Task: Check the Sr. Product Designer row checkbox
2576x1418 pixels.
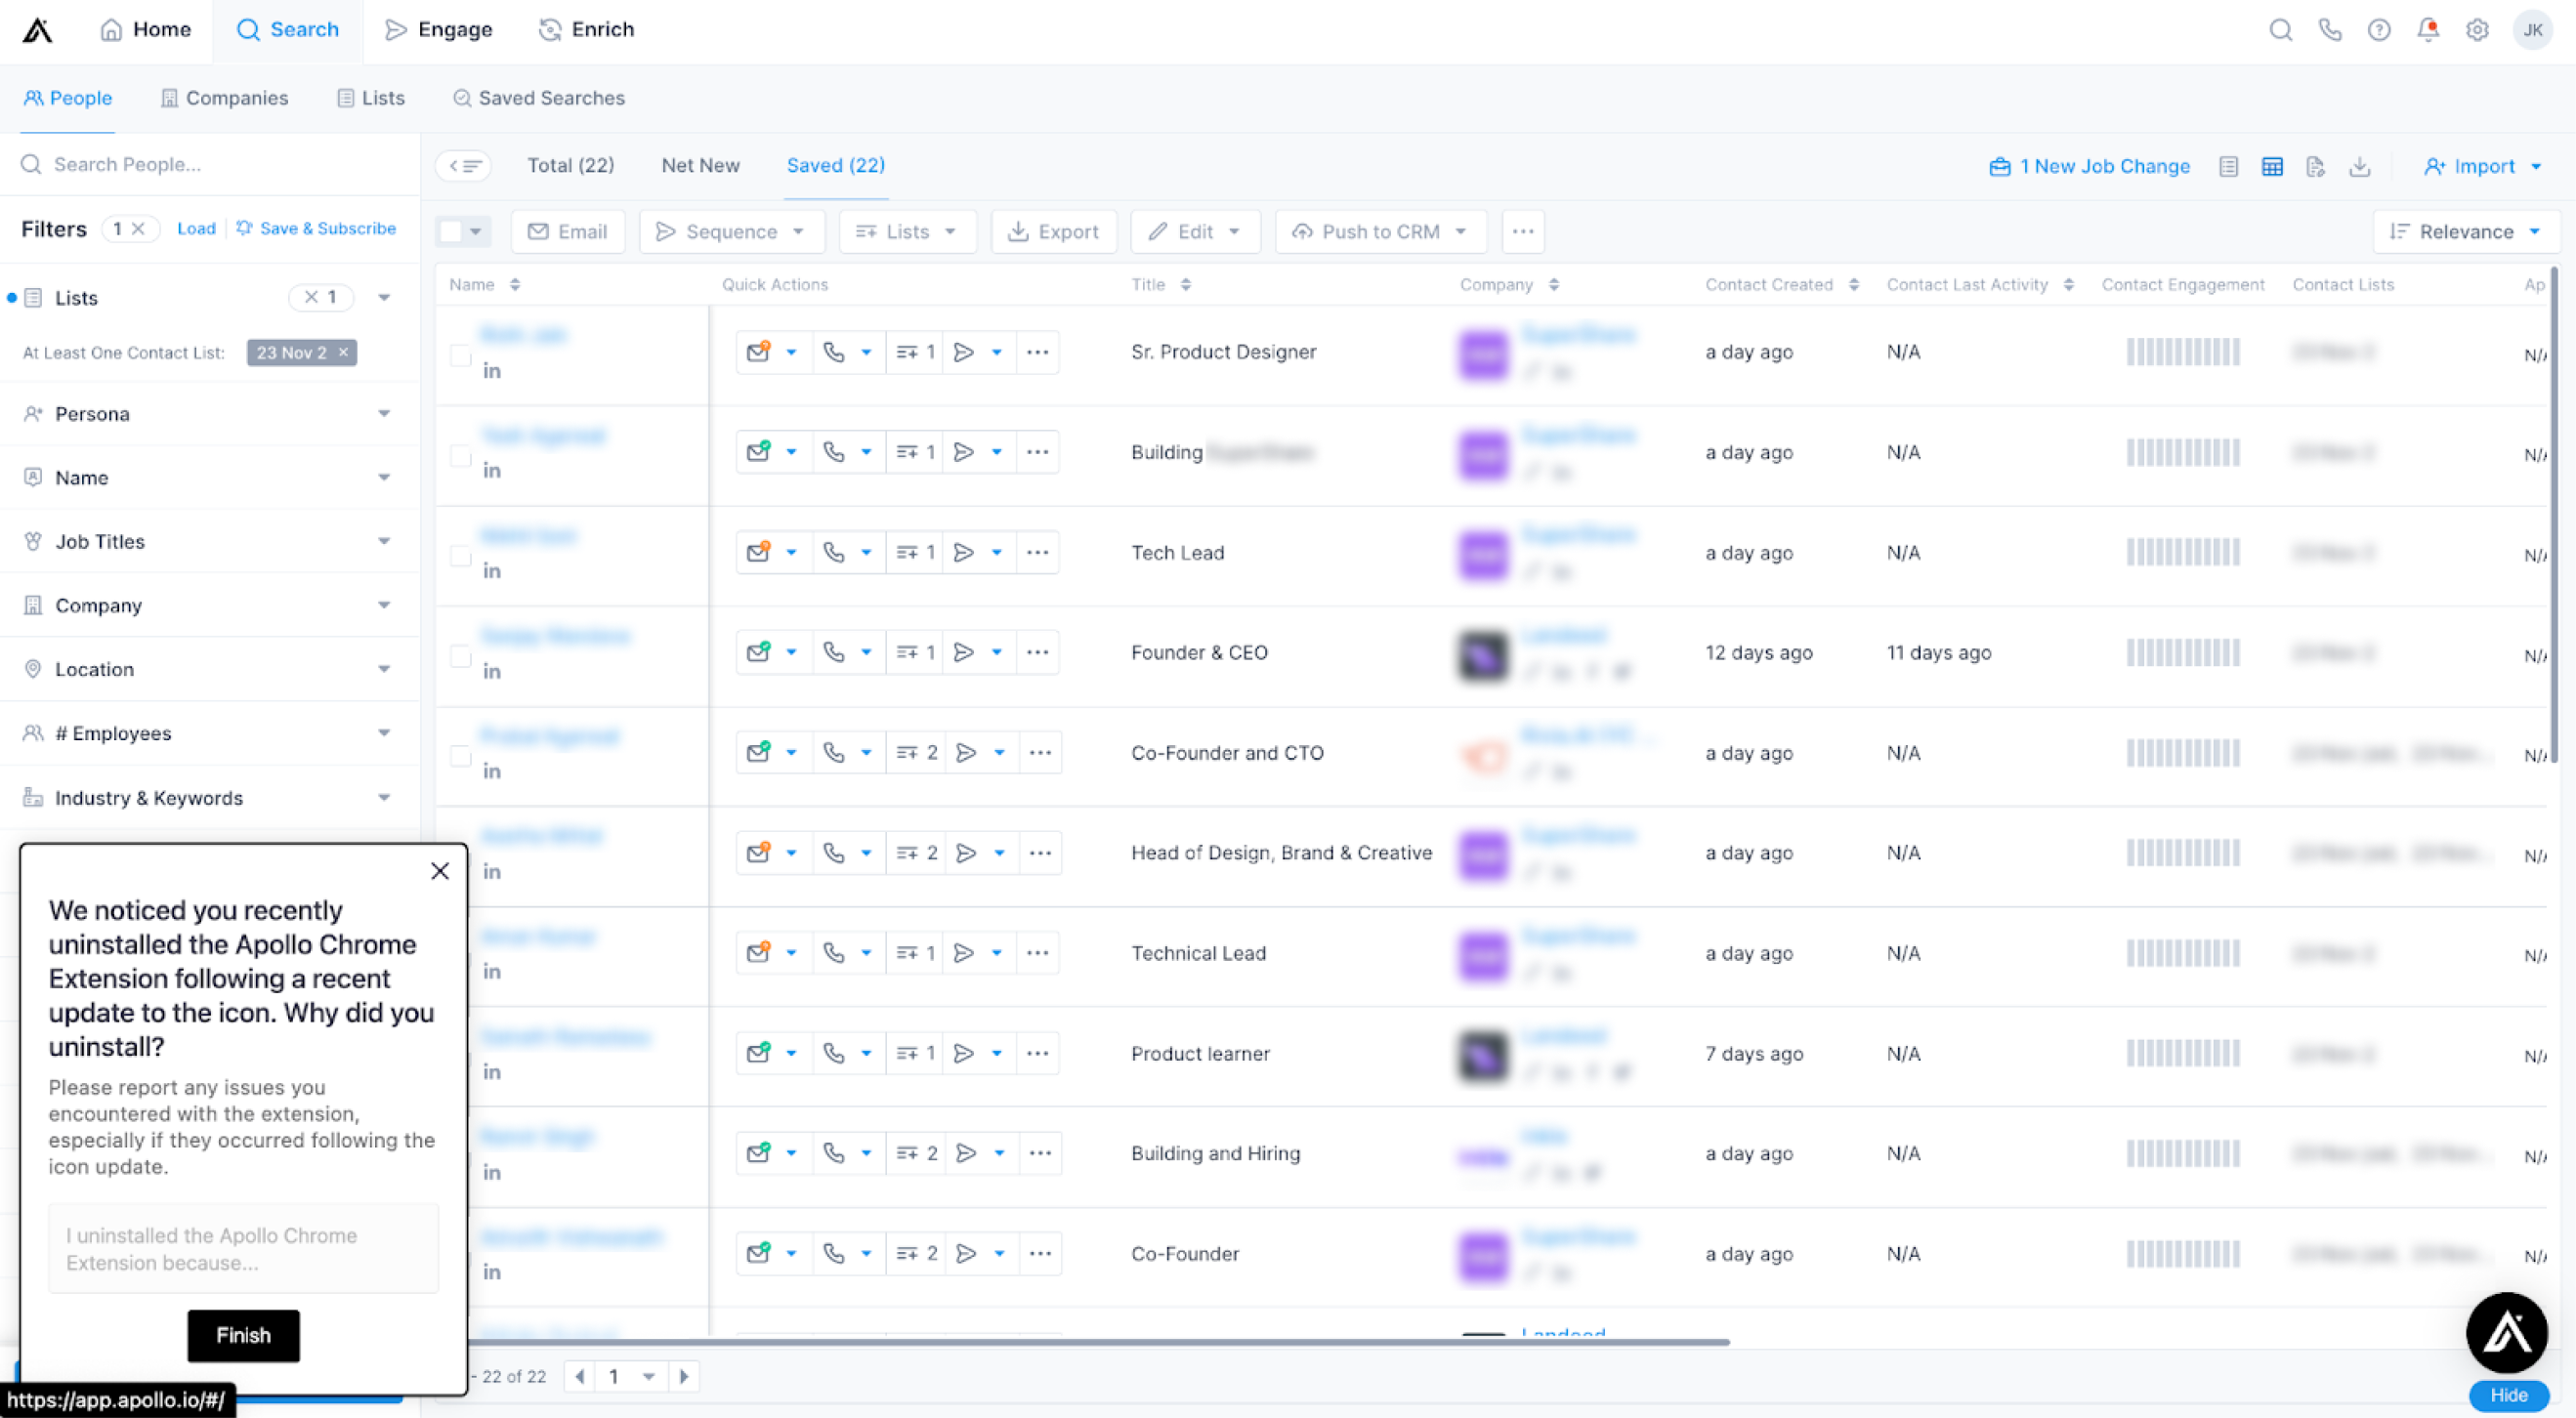Action: [x=460, y=356]
